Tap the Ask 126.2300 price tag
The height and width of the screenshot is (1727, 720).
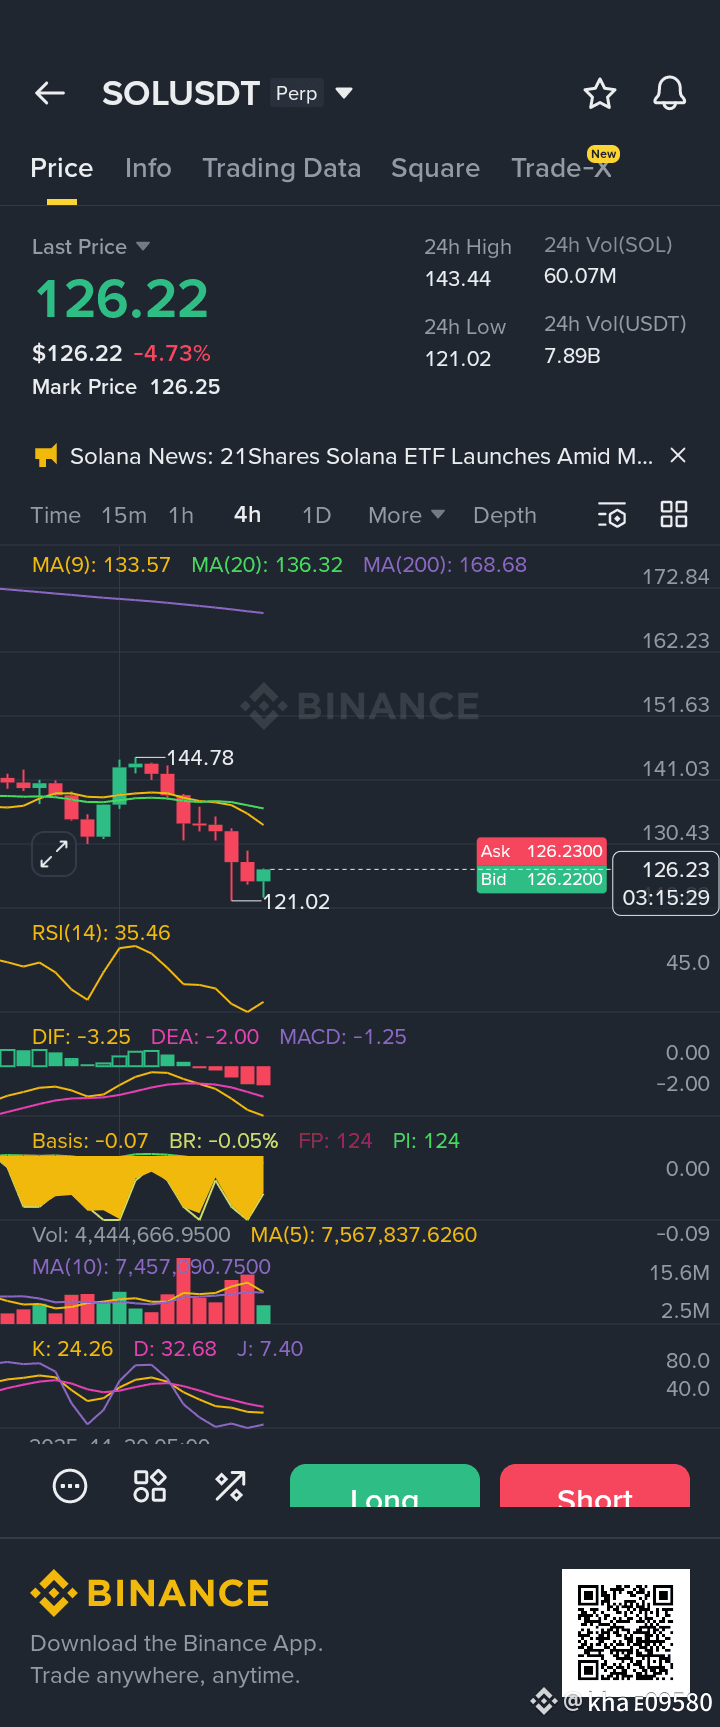(x=541, y=851)
